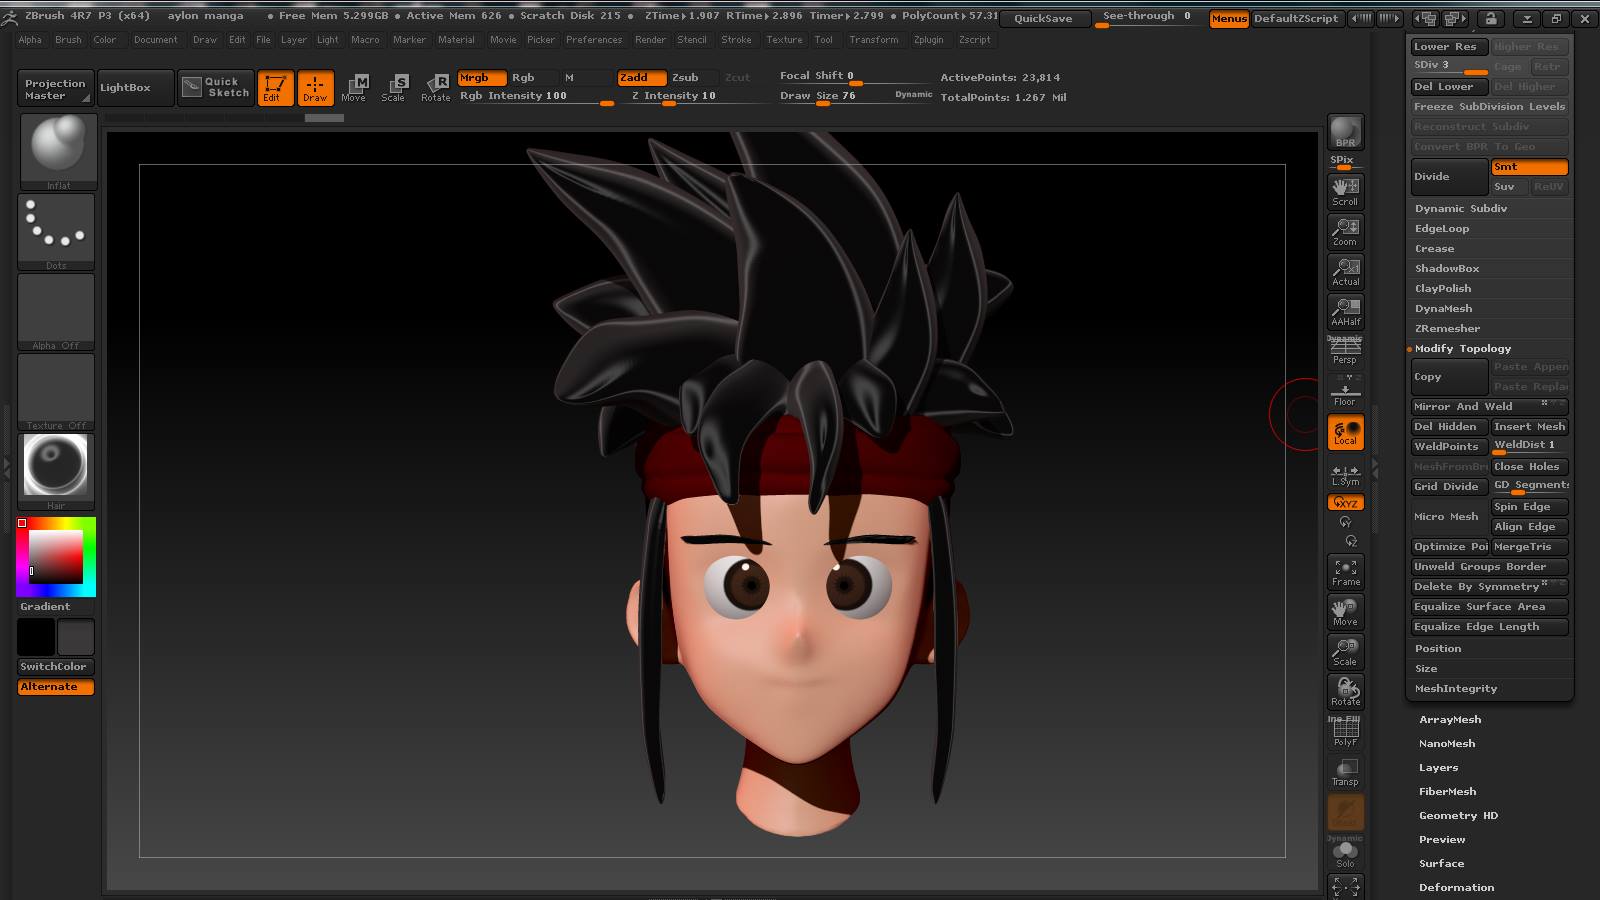Activate Draw mode button
Screen dimensions: 1600x900
pyautogui.click(x=315, y=88)
